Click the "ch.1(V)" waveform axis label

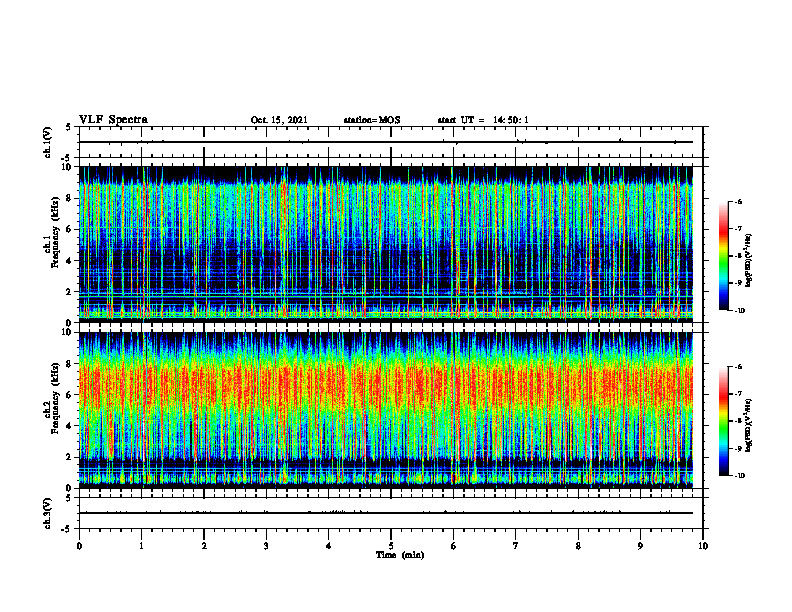47,142
